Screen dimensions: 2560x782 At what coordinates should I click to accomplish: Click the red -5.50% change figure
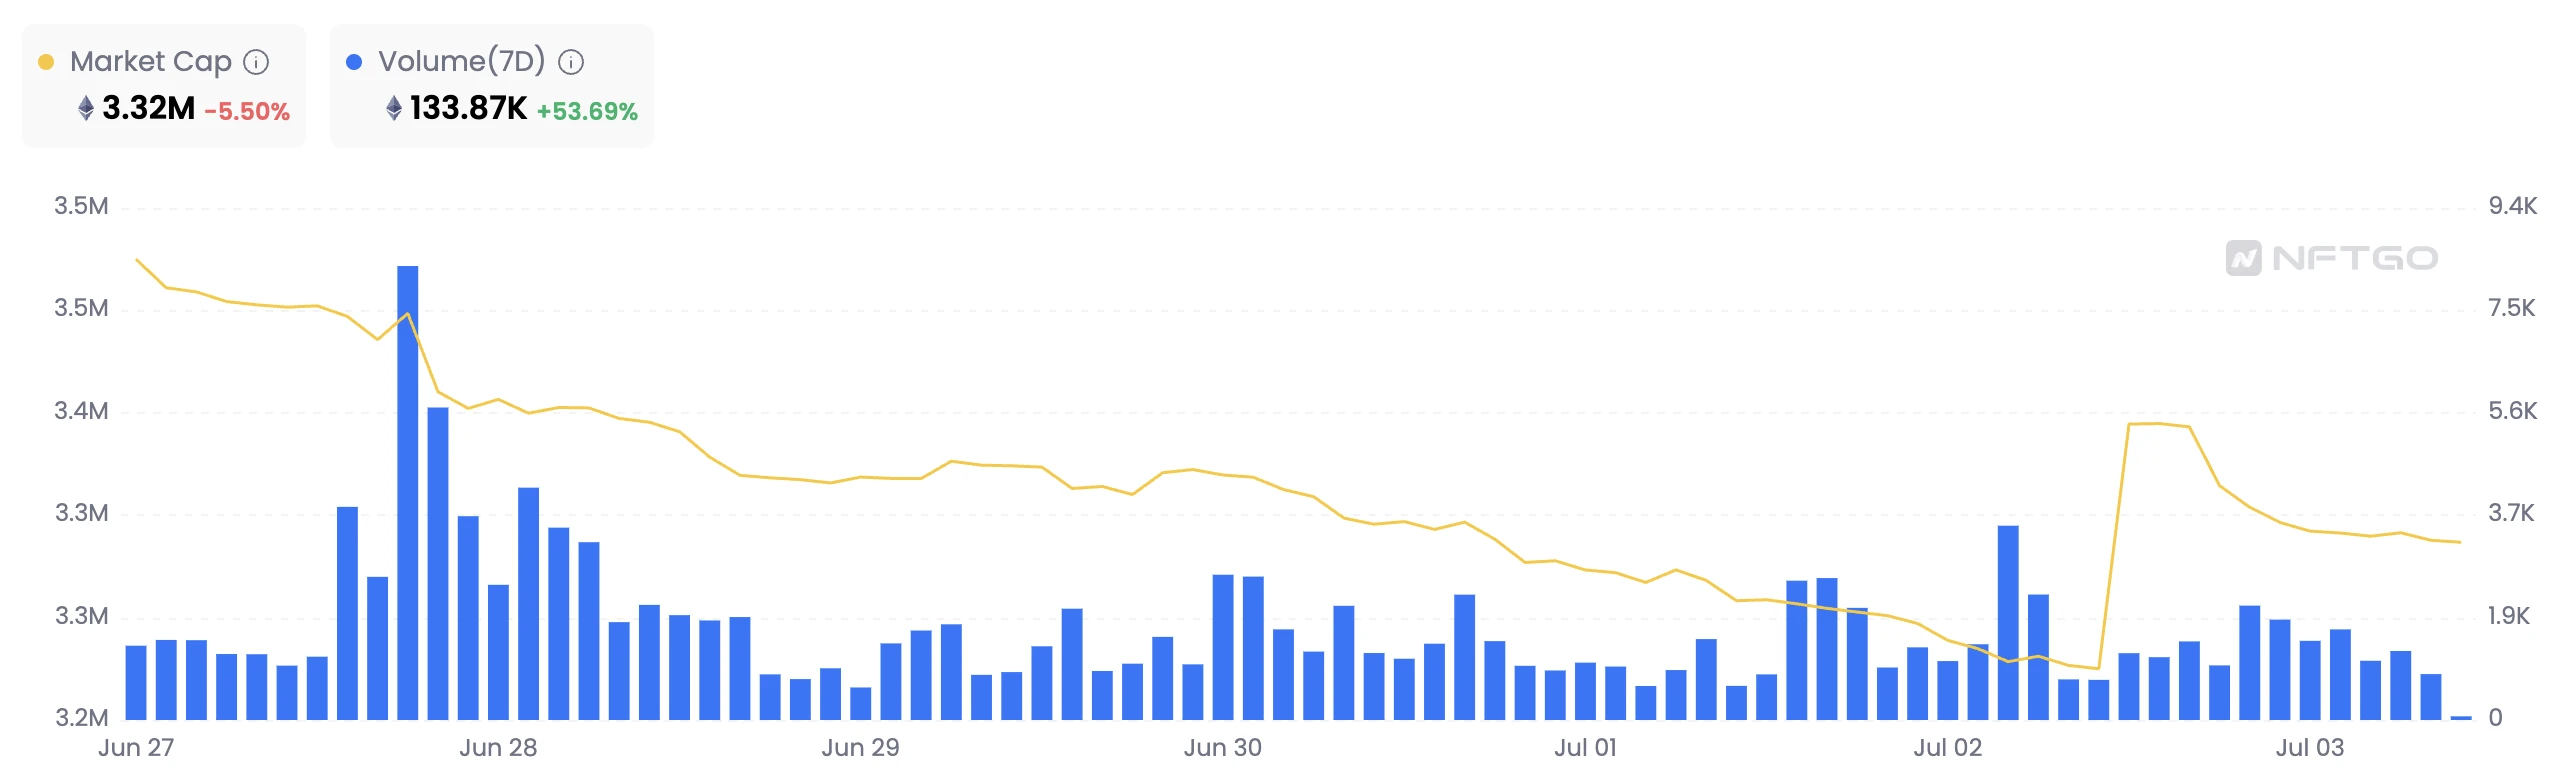coord(247,111)
